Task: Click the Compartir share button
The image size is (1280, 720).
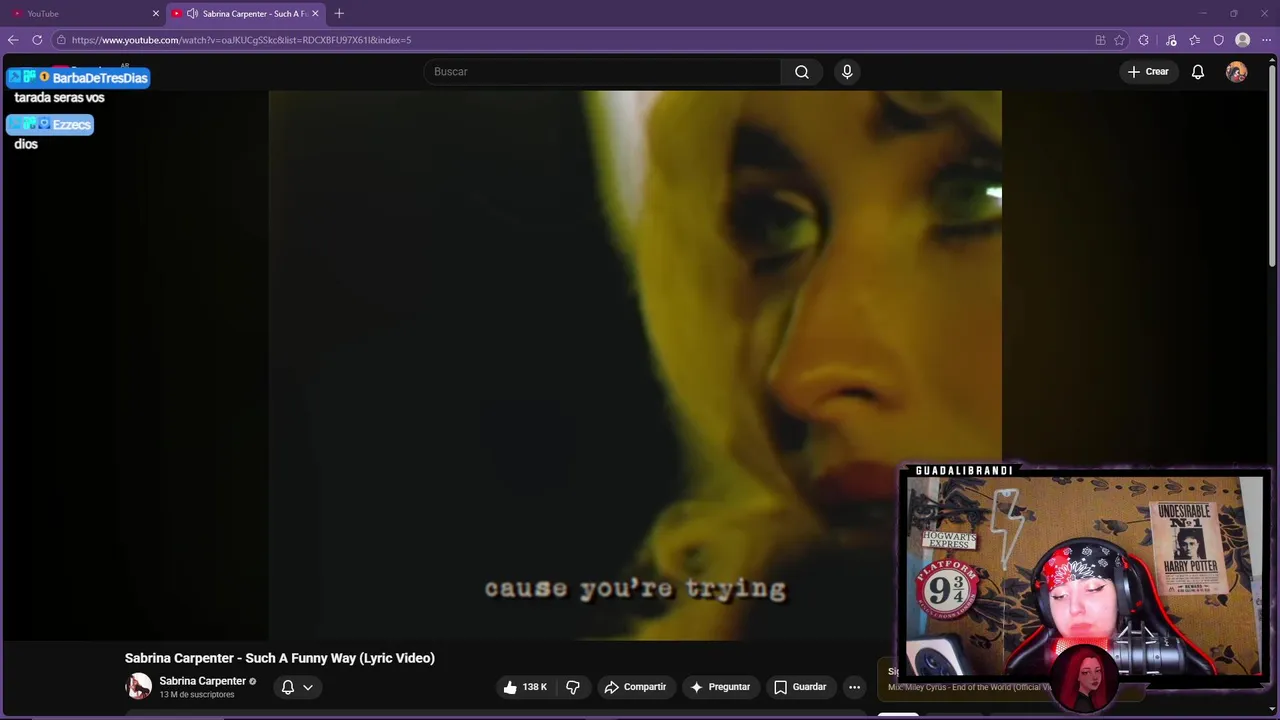Action: (x=635, y=687)
